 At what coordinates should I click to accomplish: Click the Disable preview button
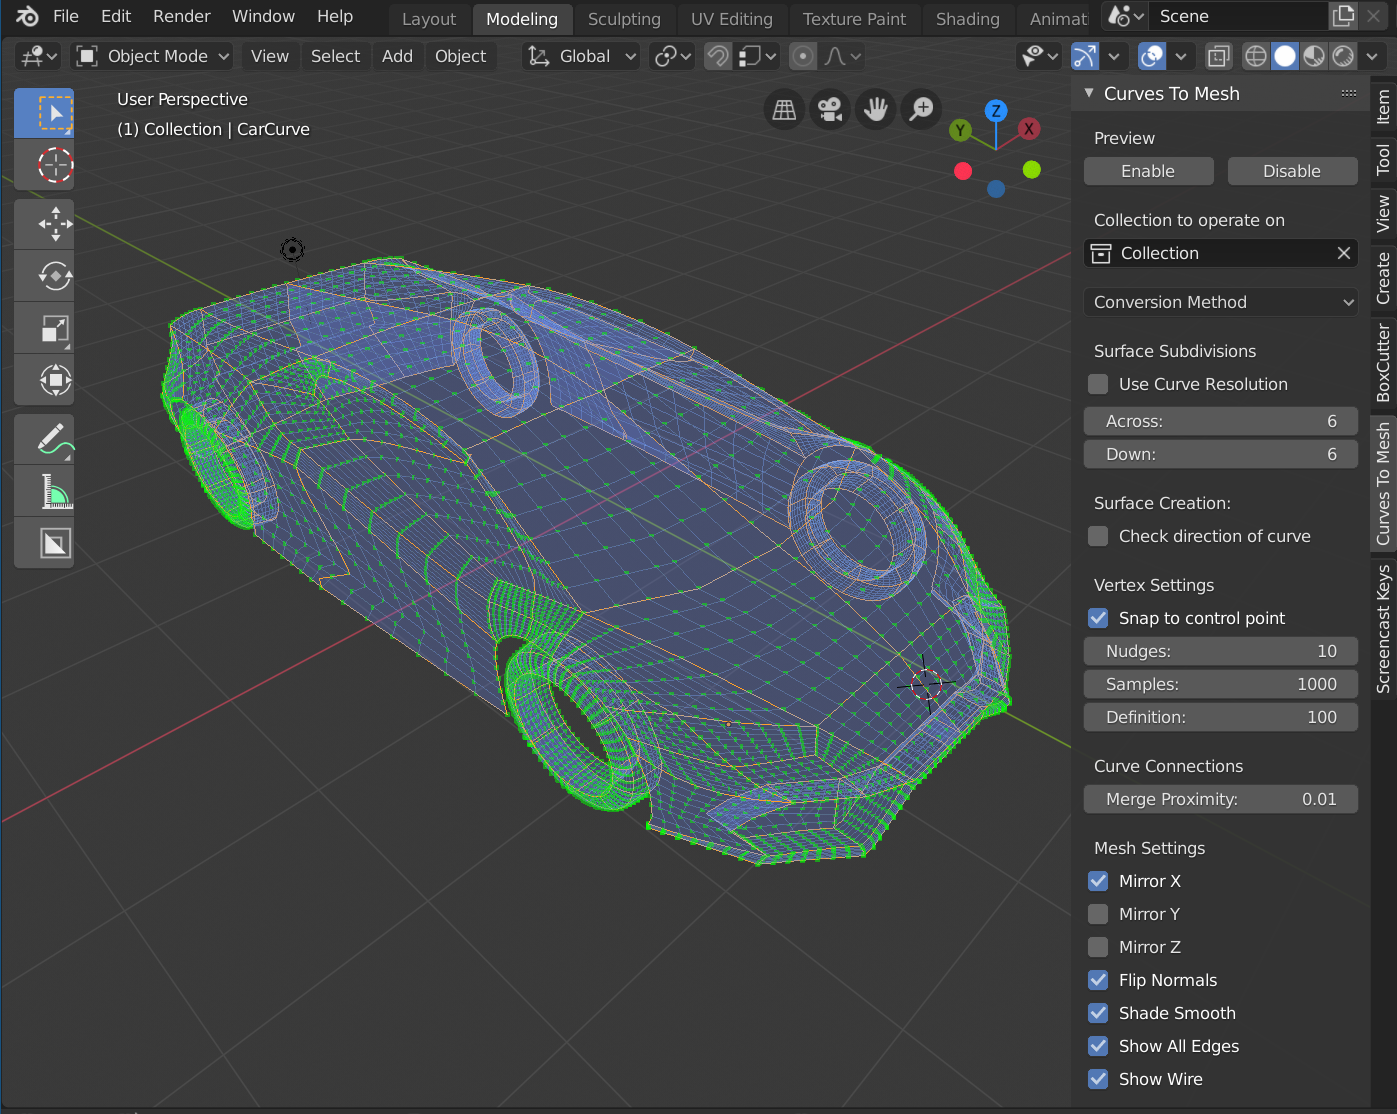click(x=1292, y=171)
